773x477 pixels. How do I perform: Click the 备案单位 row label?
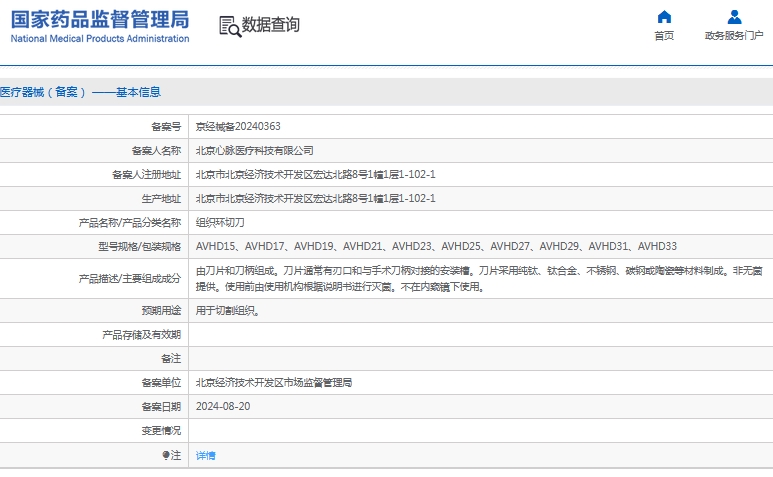161,383
